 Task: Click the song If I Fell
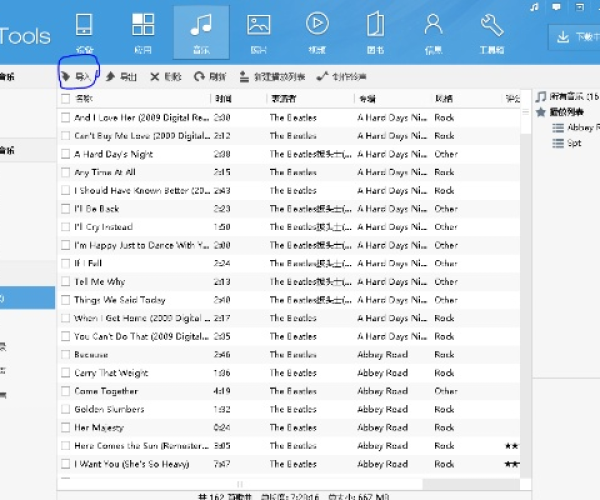[88, 263]
